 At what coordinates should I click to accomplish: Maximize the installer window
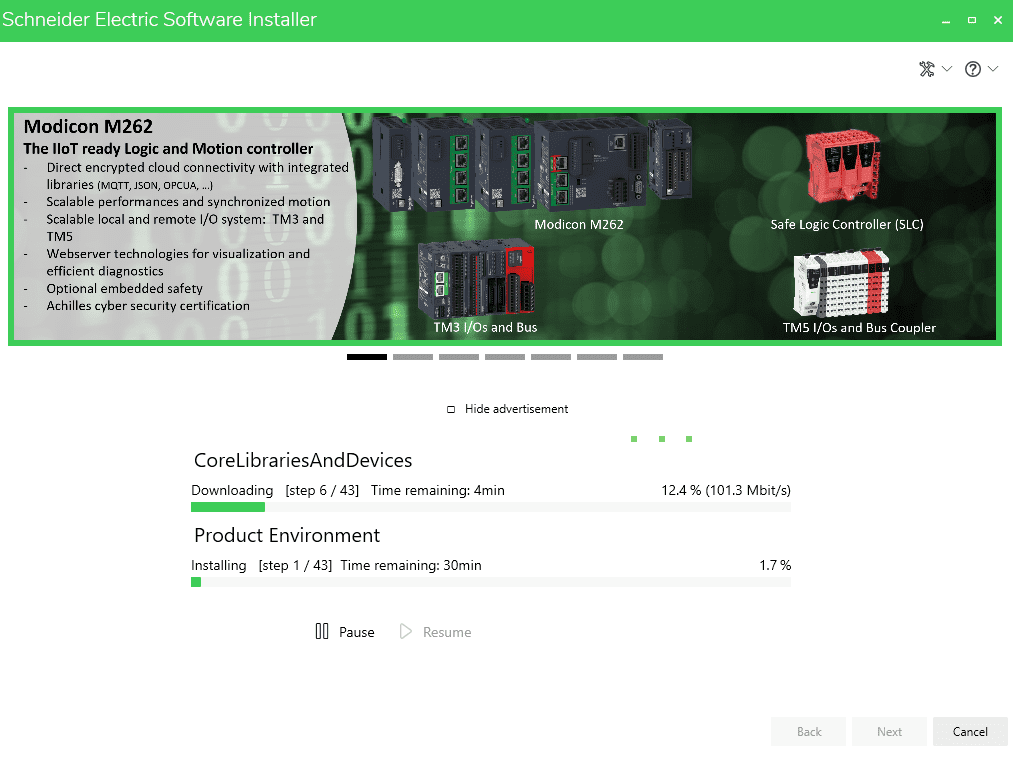click(972, 21)
